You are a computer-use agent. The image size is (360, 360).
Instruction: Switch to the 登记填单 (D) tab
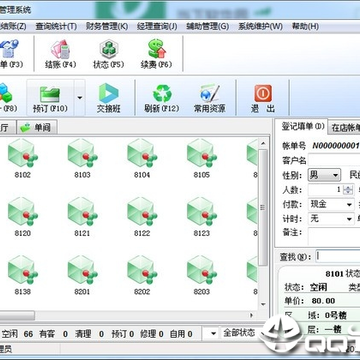click(x=301, y=126)
